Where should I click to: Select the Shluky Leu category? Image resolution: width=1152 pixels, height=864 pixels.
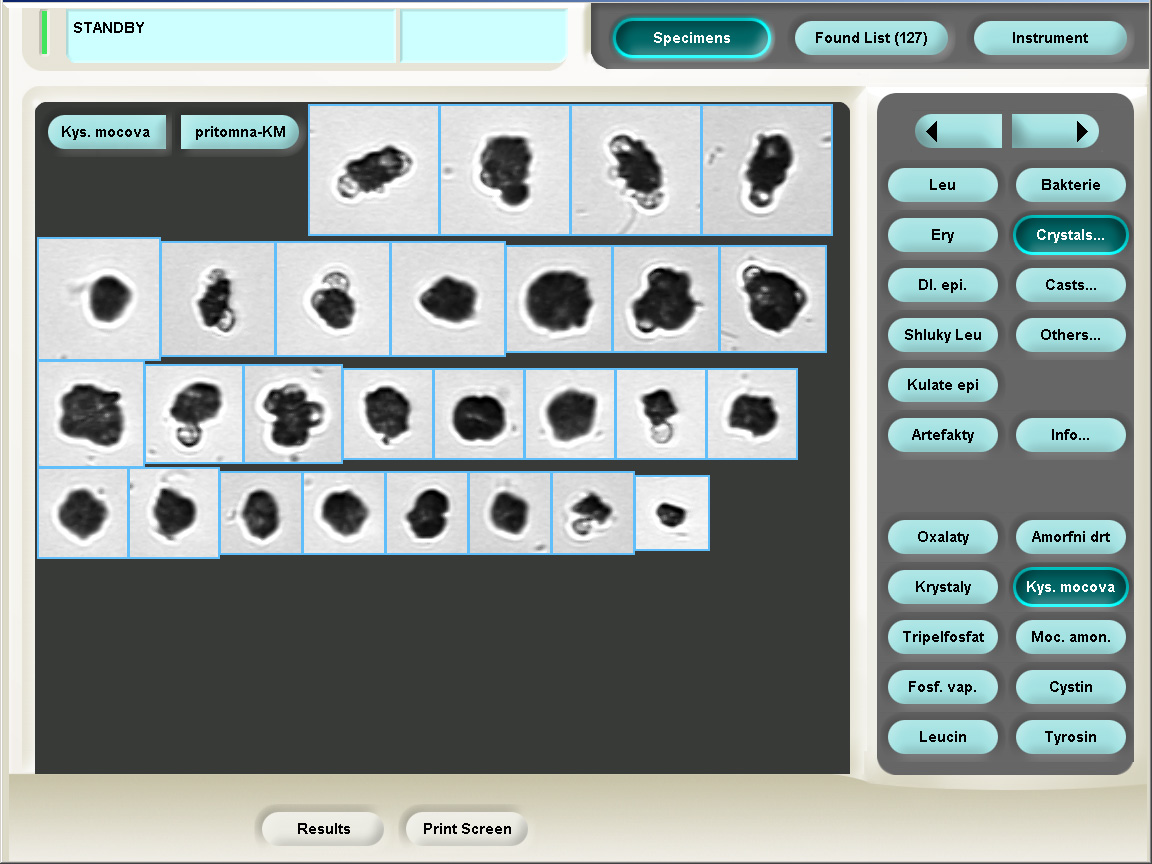click(x=943, y=335)
